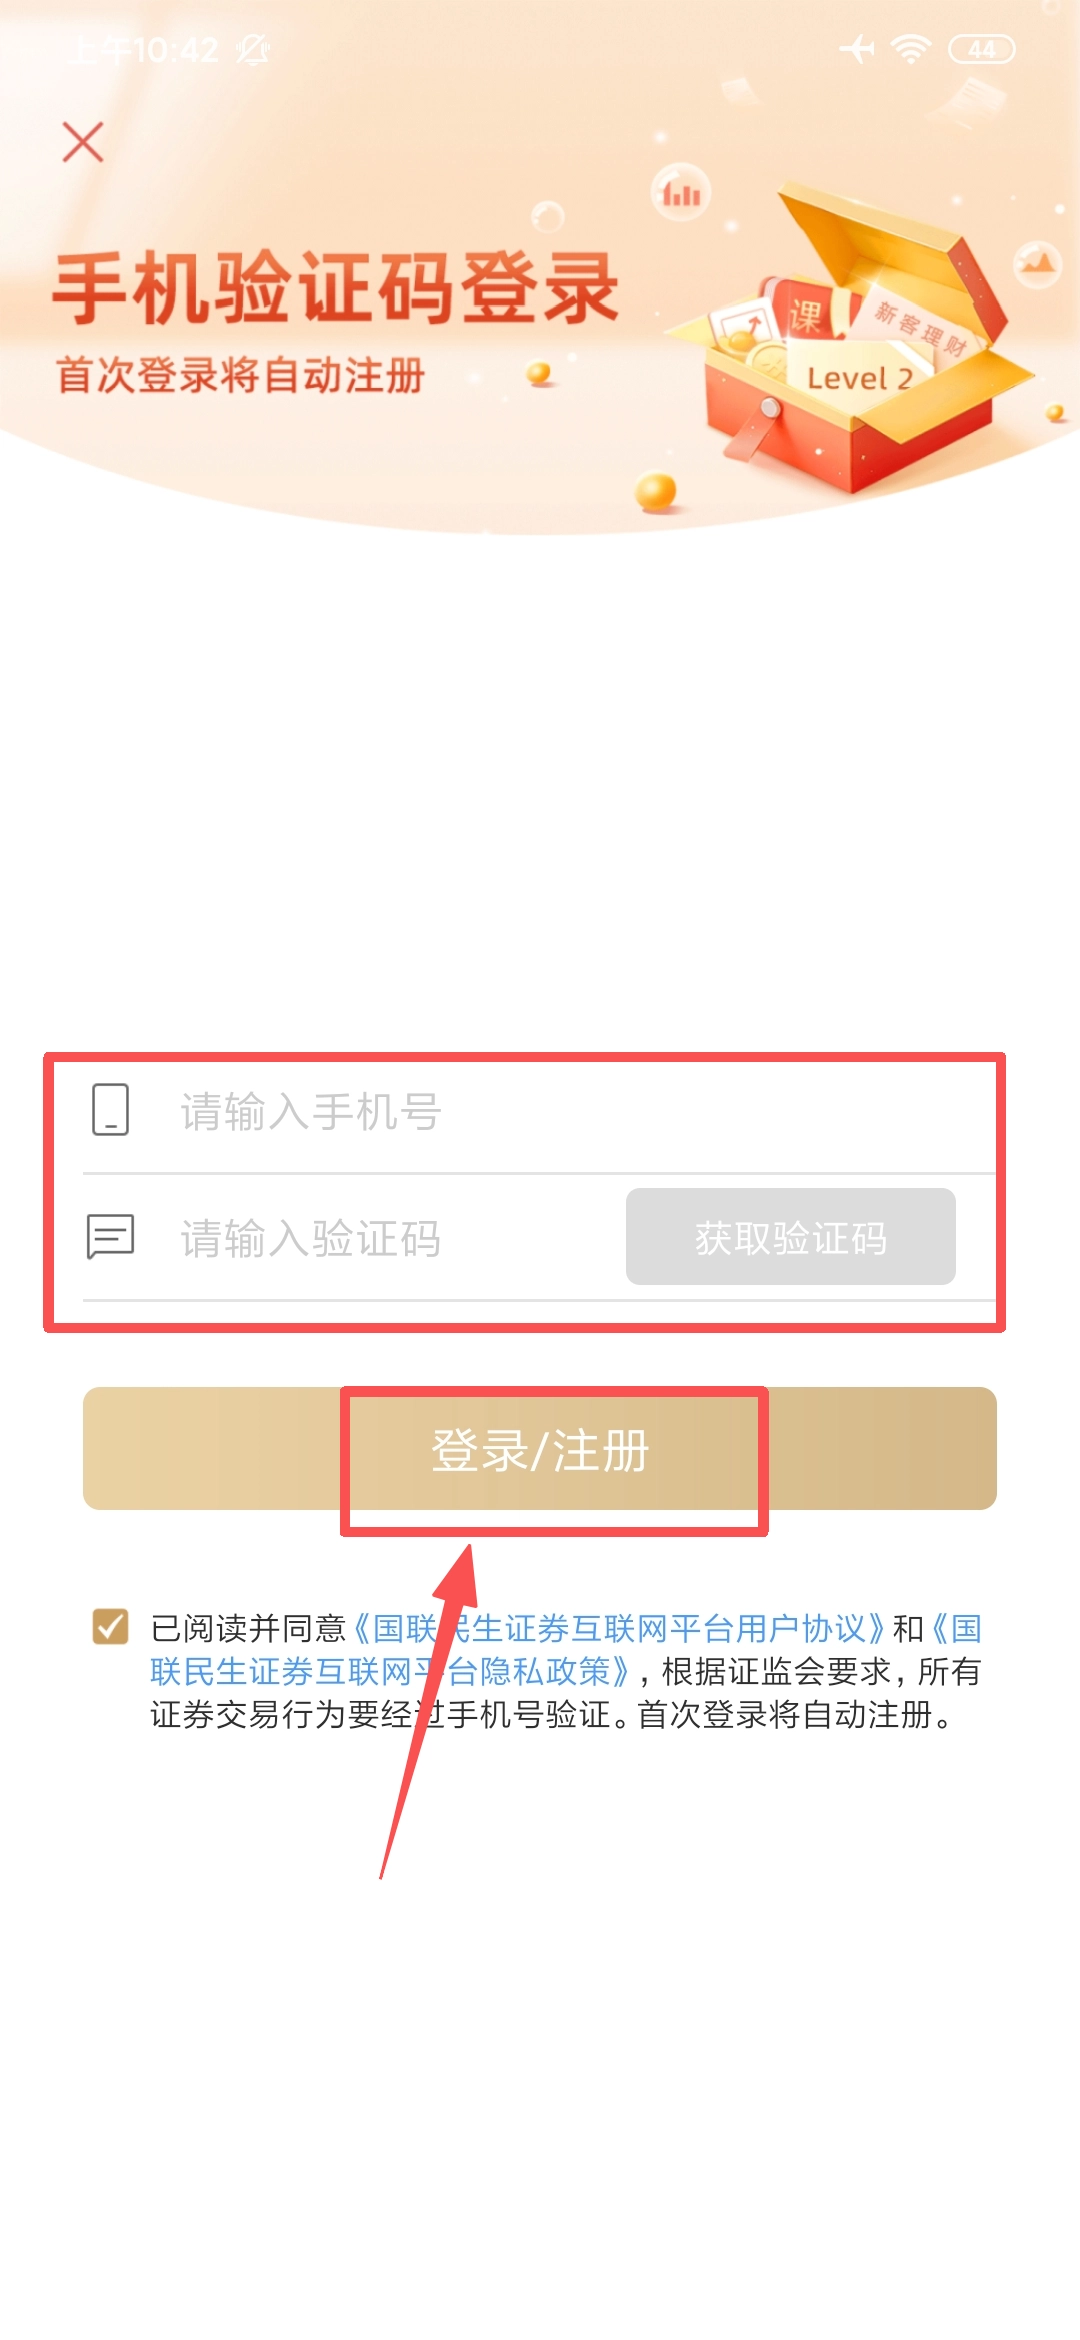1080x2340 pixels.
Task: Tap the phone icon beside number field
Action: [x=111, y=1109]
